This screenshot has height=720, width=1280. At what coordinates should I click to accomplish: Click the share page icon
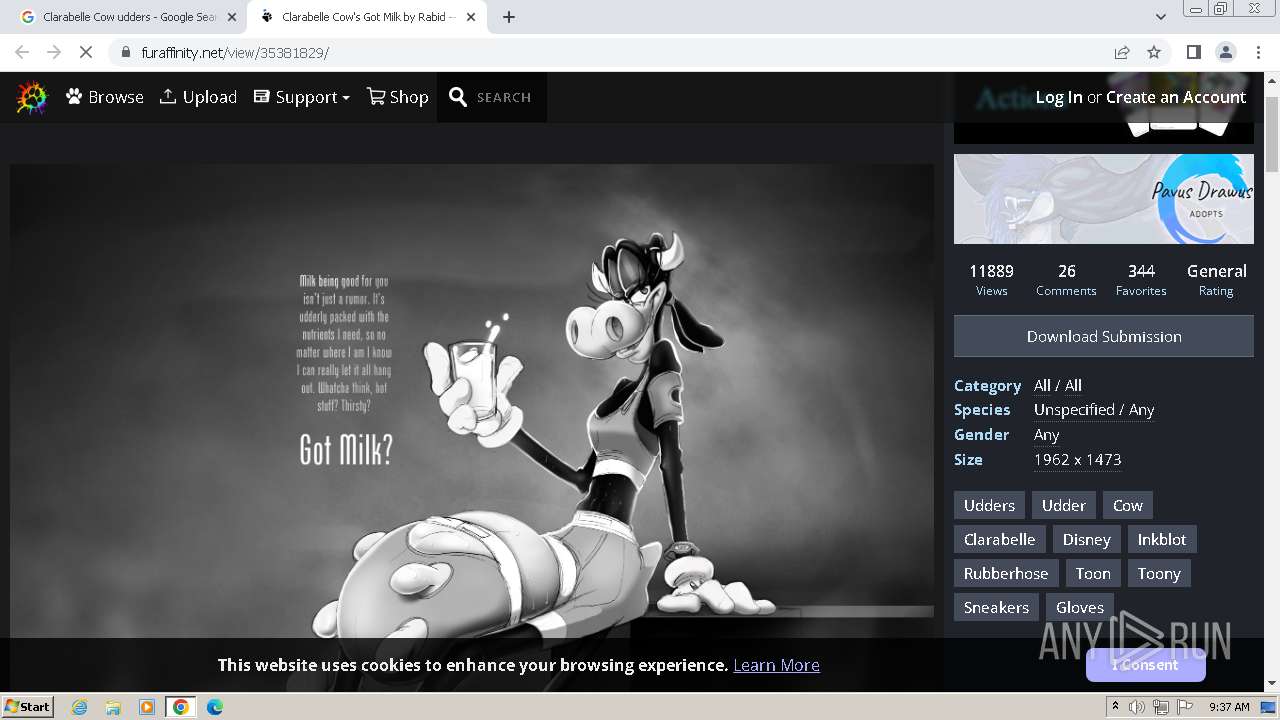(x=1122, y=52)
